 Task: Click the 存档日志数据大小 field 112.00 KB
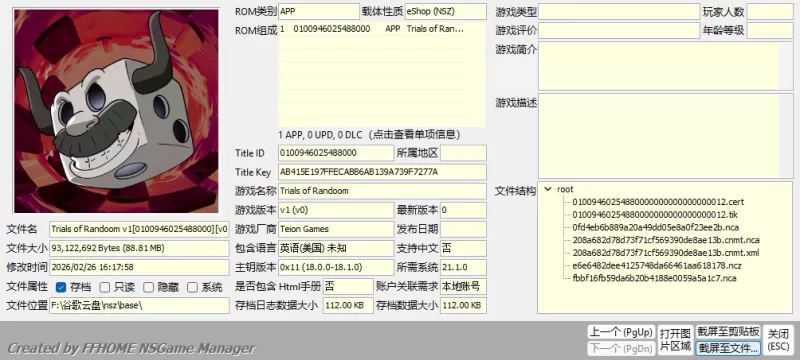(x=348, y=305)
